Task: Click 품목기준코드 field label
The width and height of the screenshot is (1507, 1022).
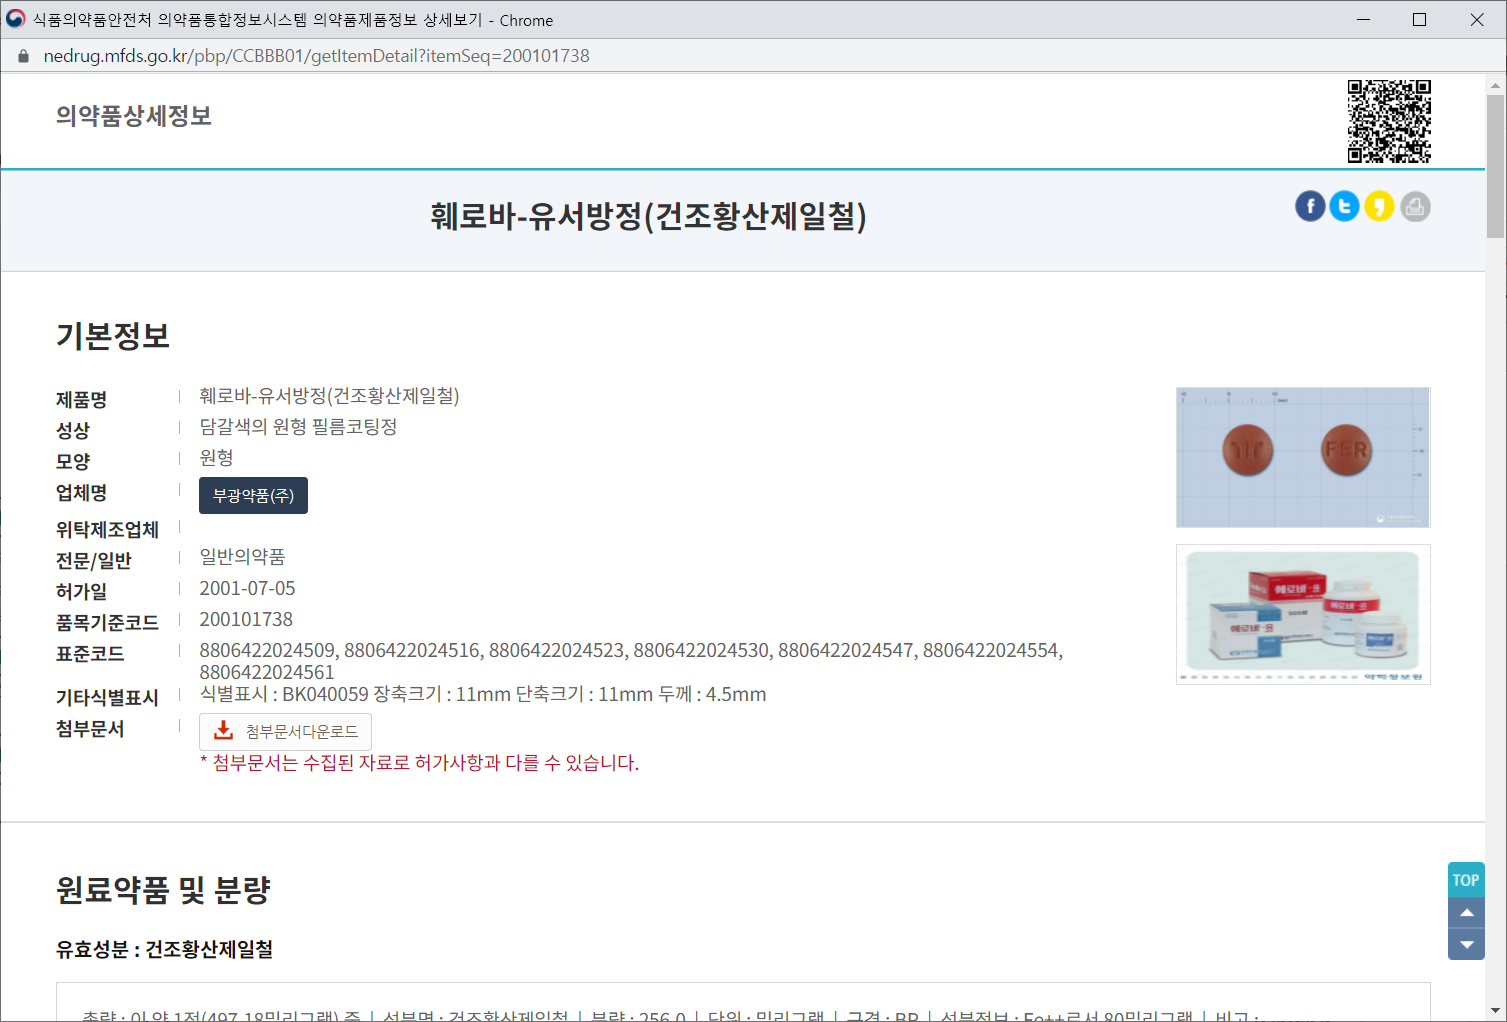Action: pos(107,623)
